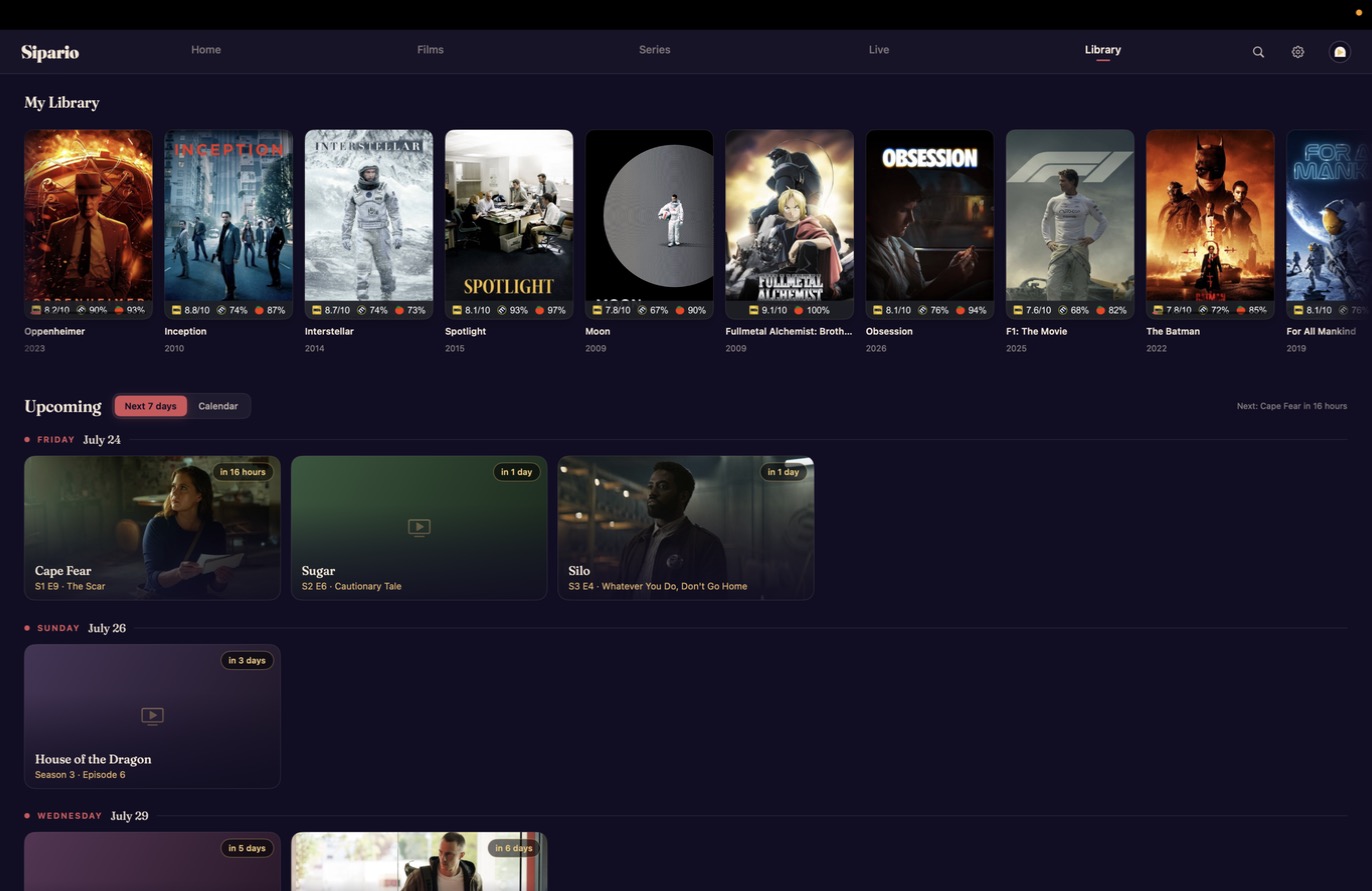1372x891 pixels.
Task: Open the profile avatar menu
Action: [x=1340, y=52]
